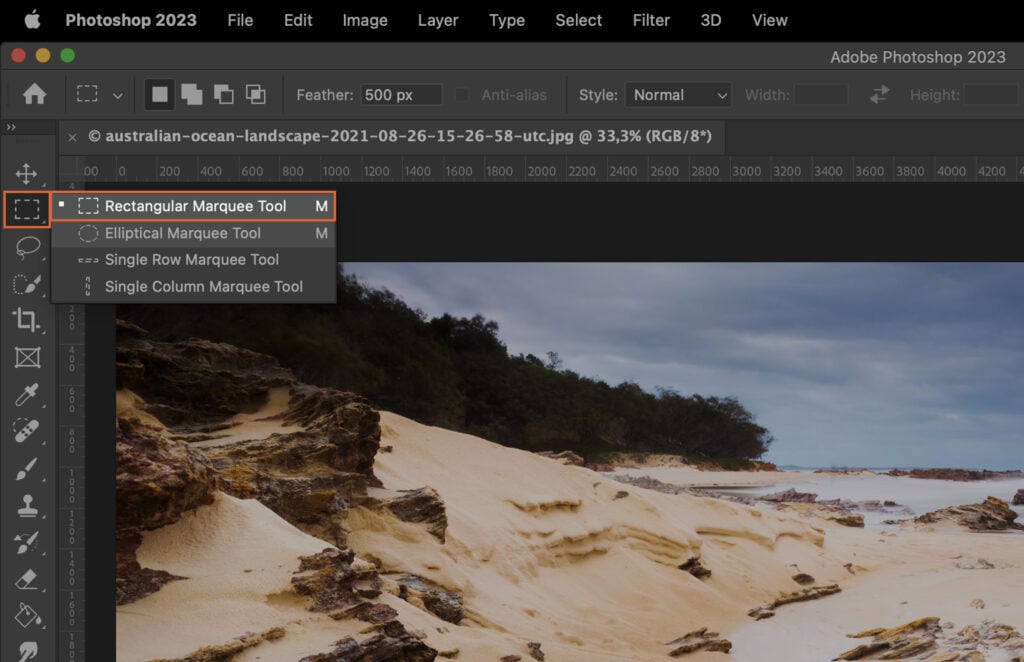This screenshot has height=662, width=1024.
Task: Select the Clone Stamp tool
Action: pos(28,505)
